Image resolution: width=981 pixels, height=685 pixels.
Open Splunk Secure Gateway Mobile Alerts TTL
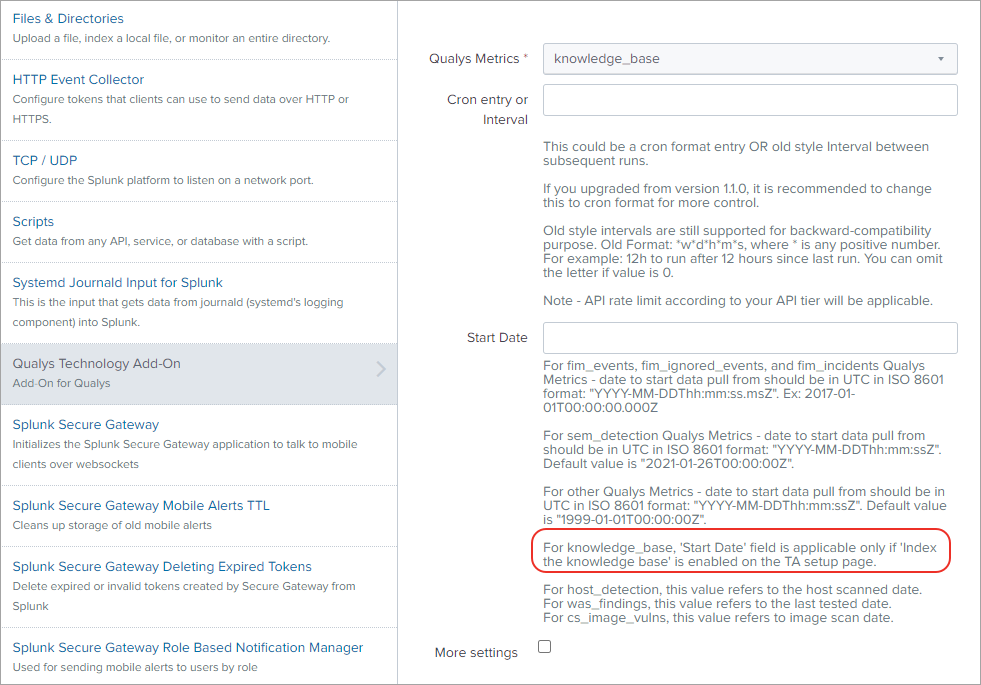point(141,505)
